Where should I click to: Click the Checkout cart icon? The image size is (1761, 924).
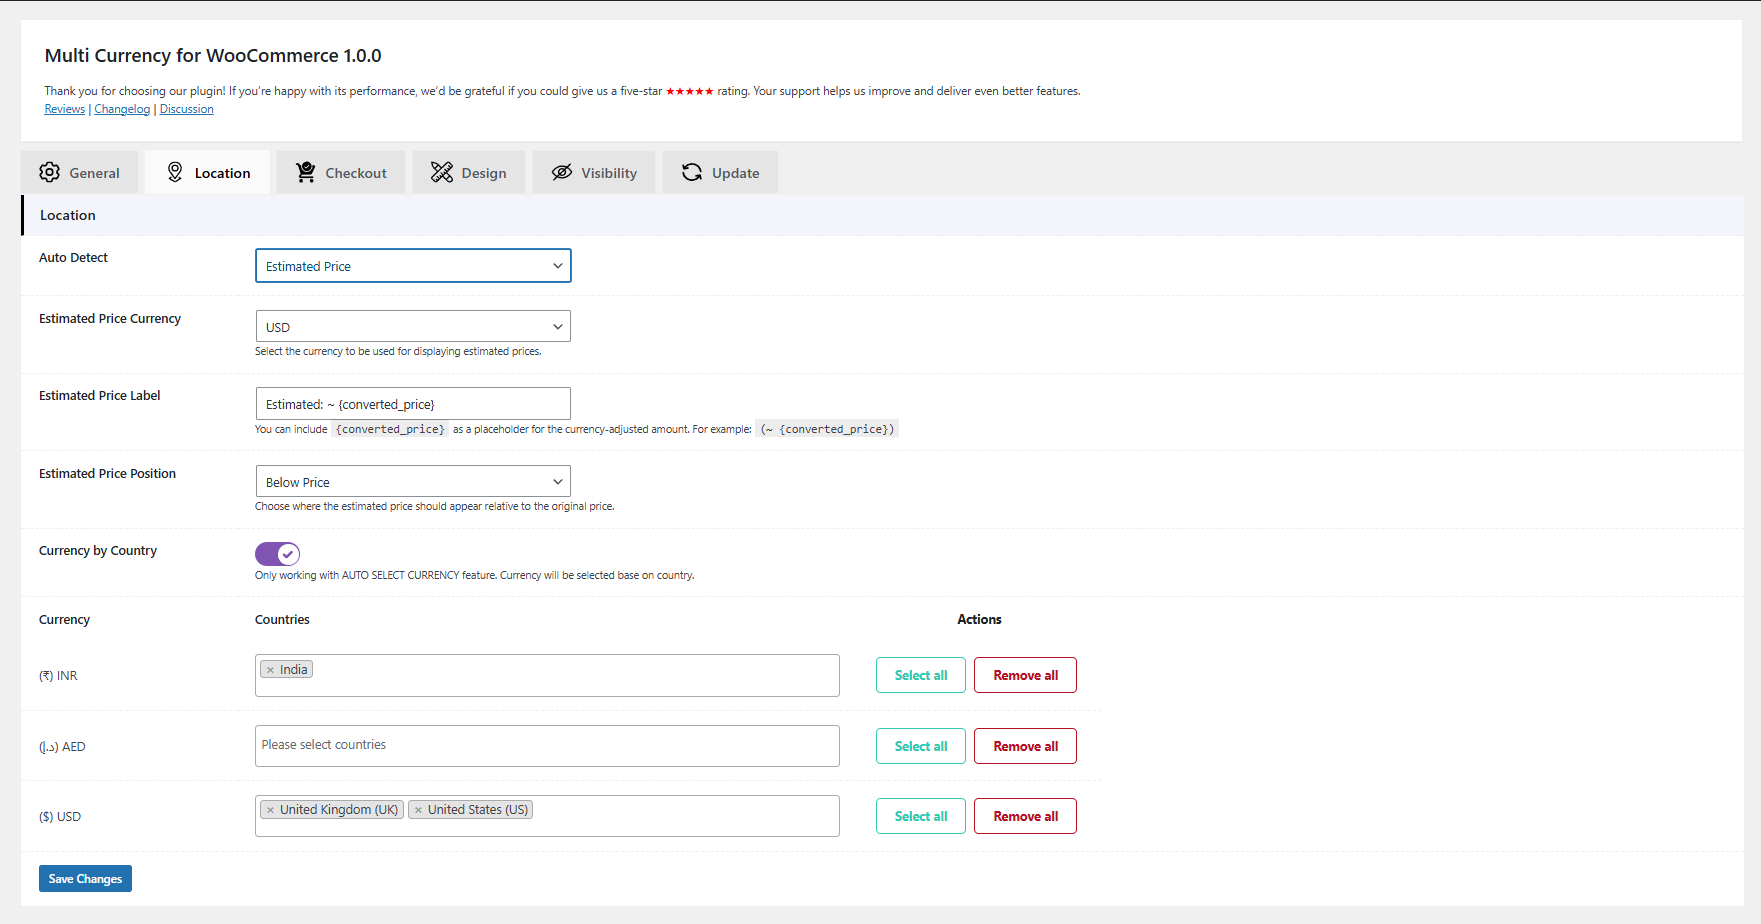pos(306,173)
